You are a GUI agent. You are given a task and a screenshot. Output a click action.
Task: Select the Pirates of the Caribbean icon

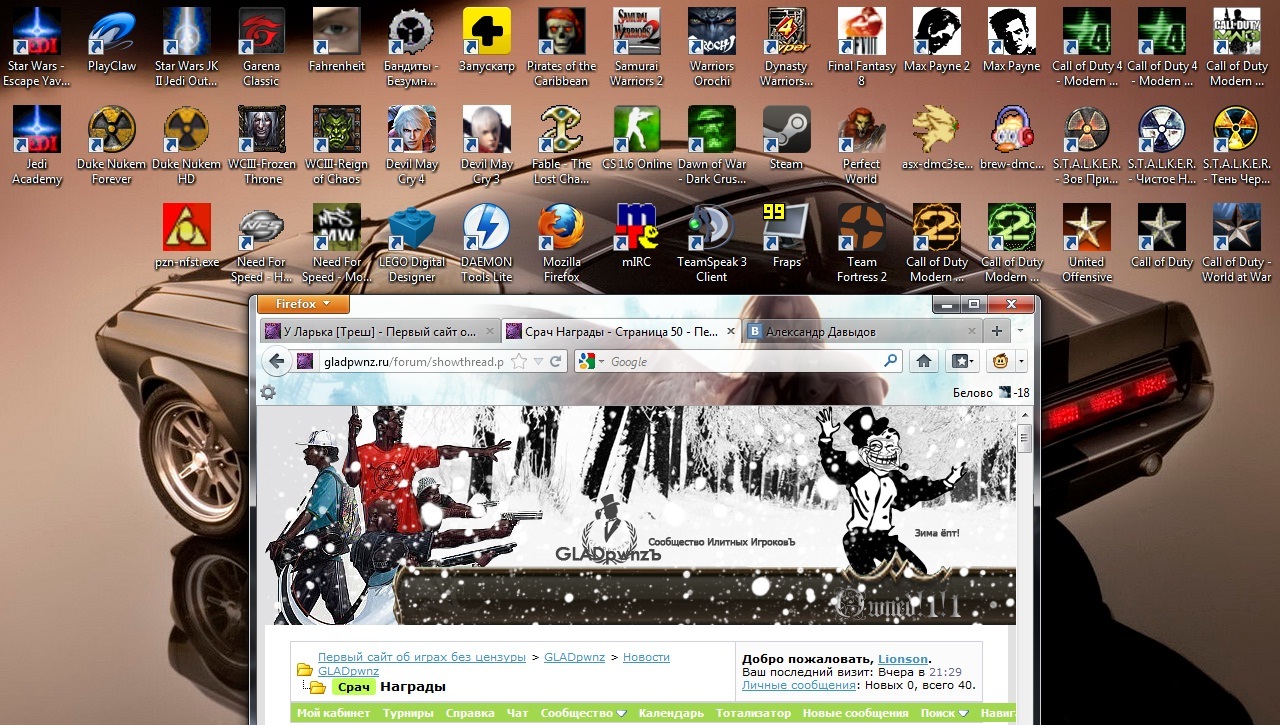(562, 47)
